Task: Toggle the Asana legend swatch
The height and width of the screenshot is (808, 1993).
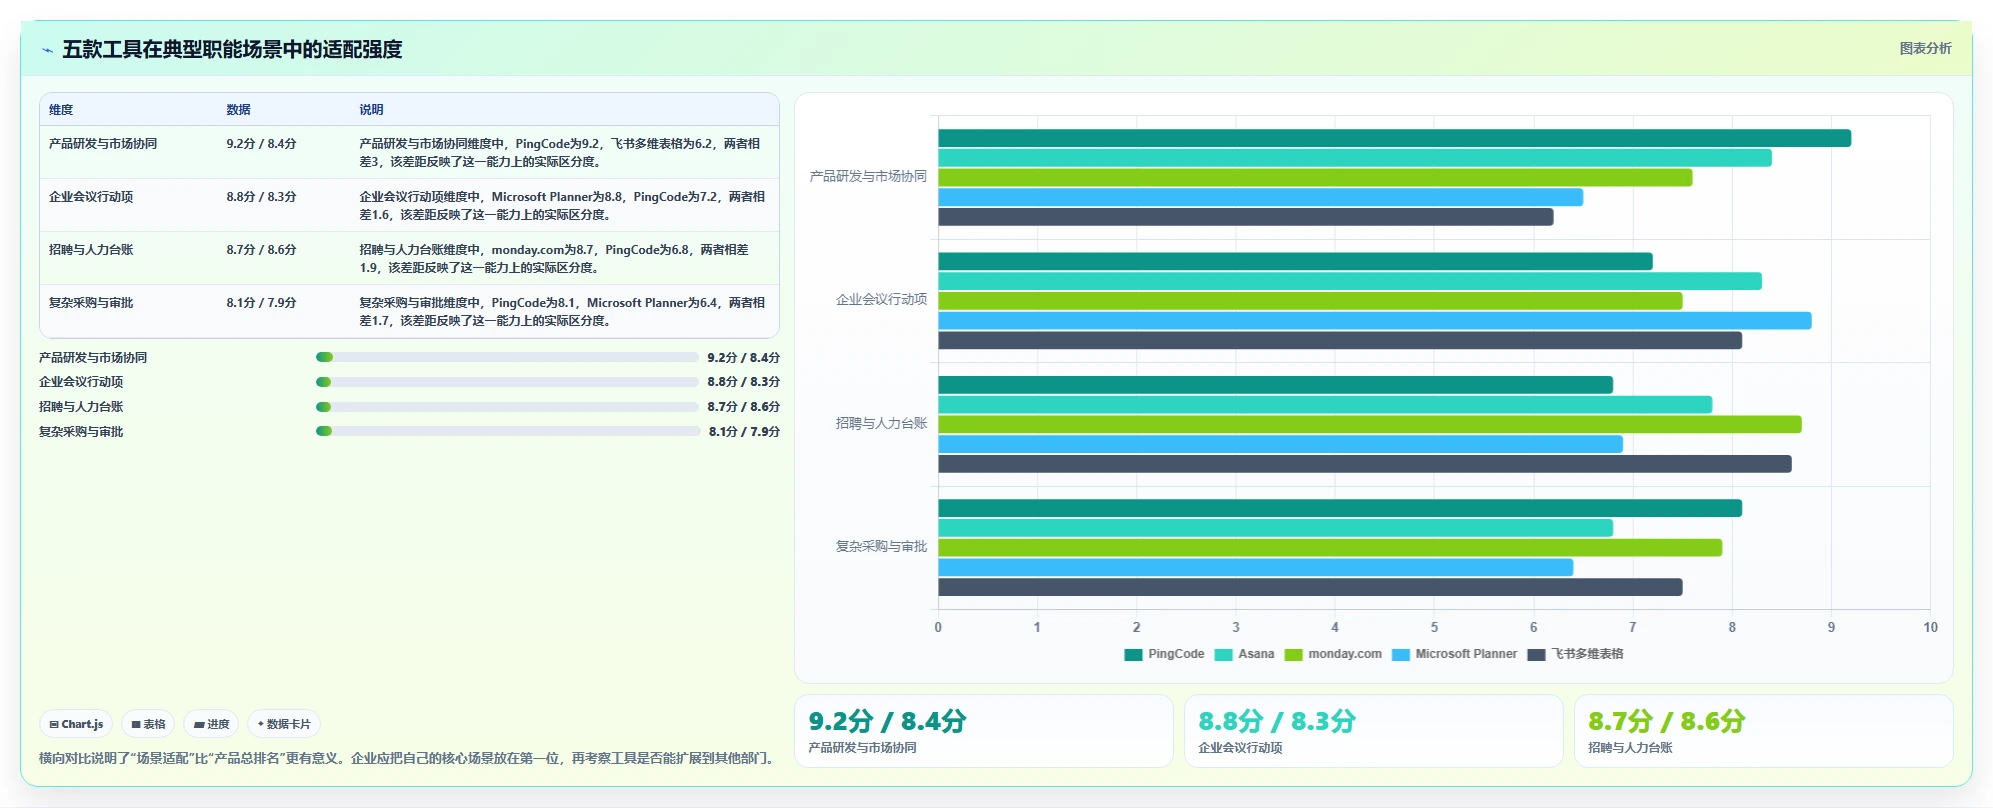Action: point(1223,655)
